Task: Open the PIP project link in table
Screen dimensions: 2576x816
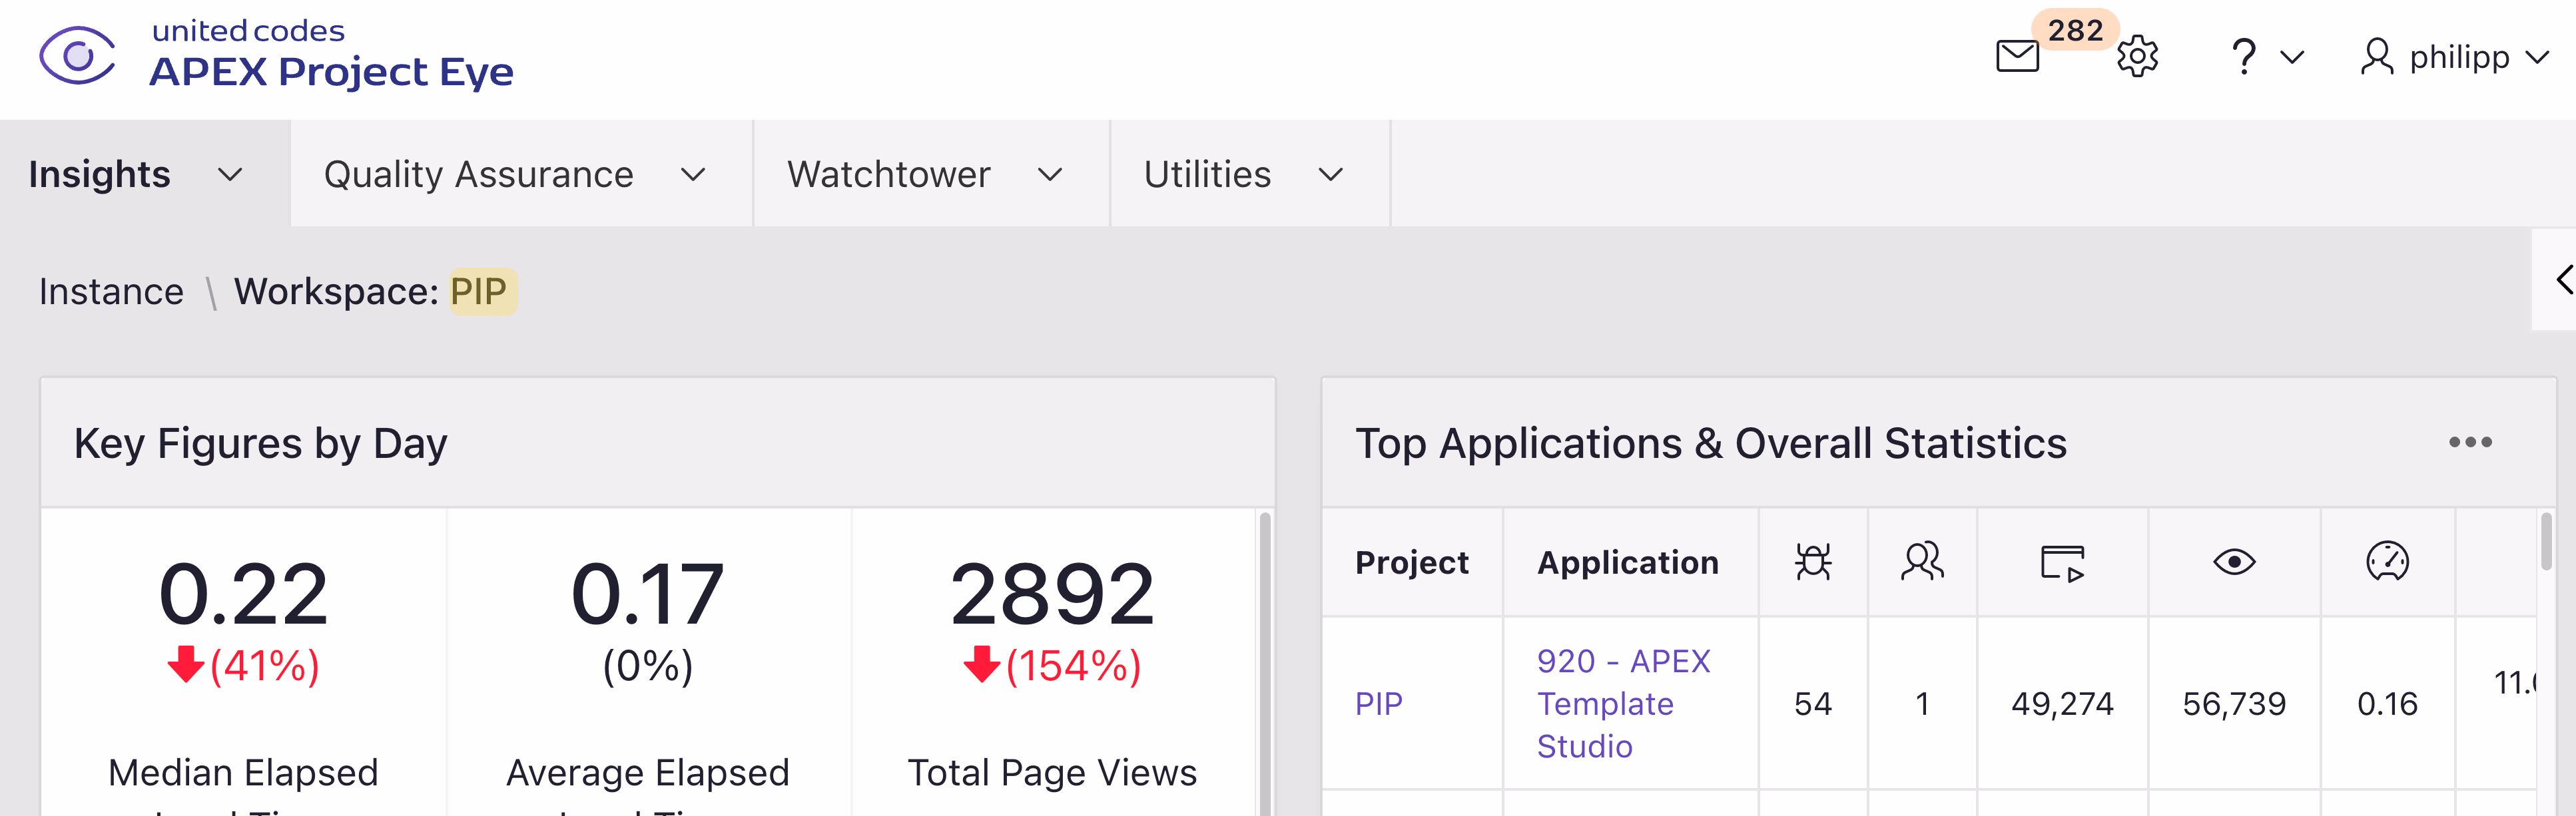Action: pyautogui.click(x=1378, y=704)
